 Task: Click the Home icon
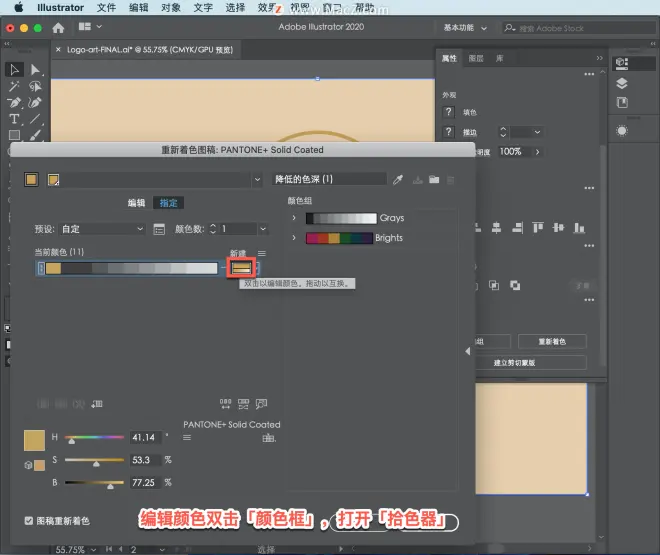pyautogui.click(x=58, y=28)
